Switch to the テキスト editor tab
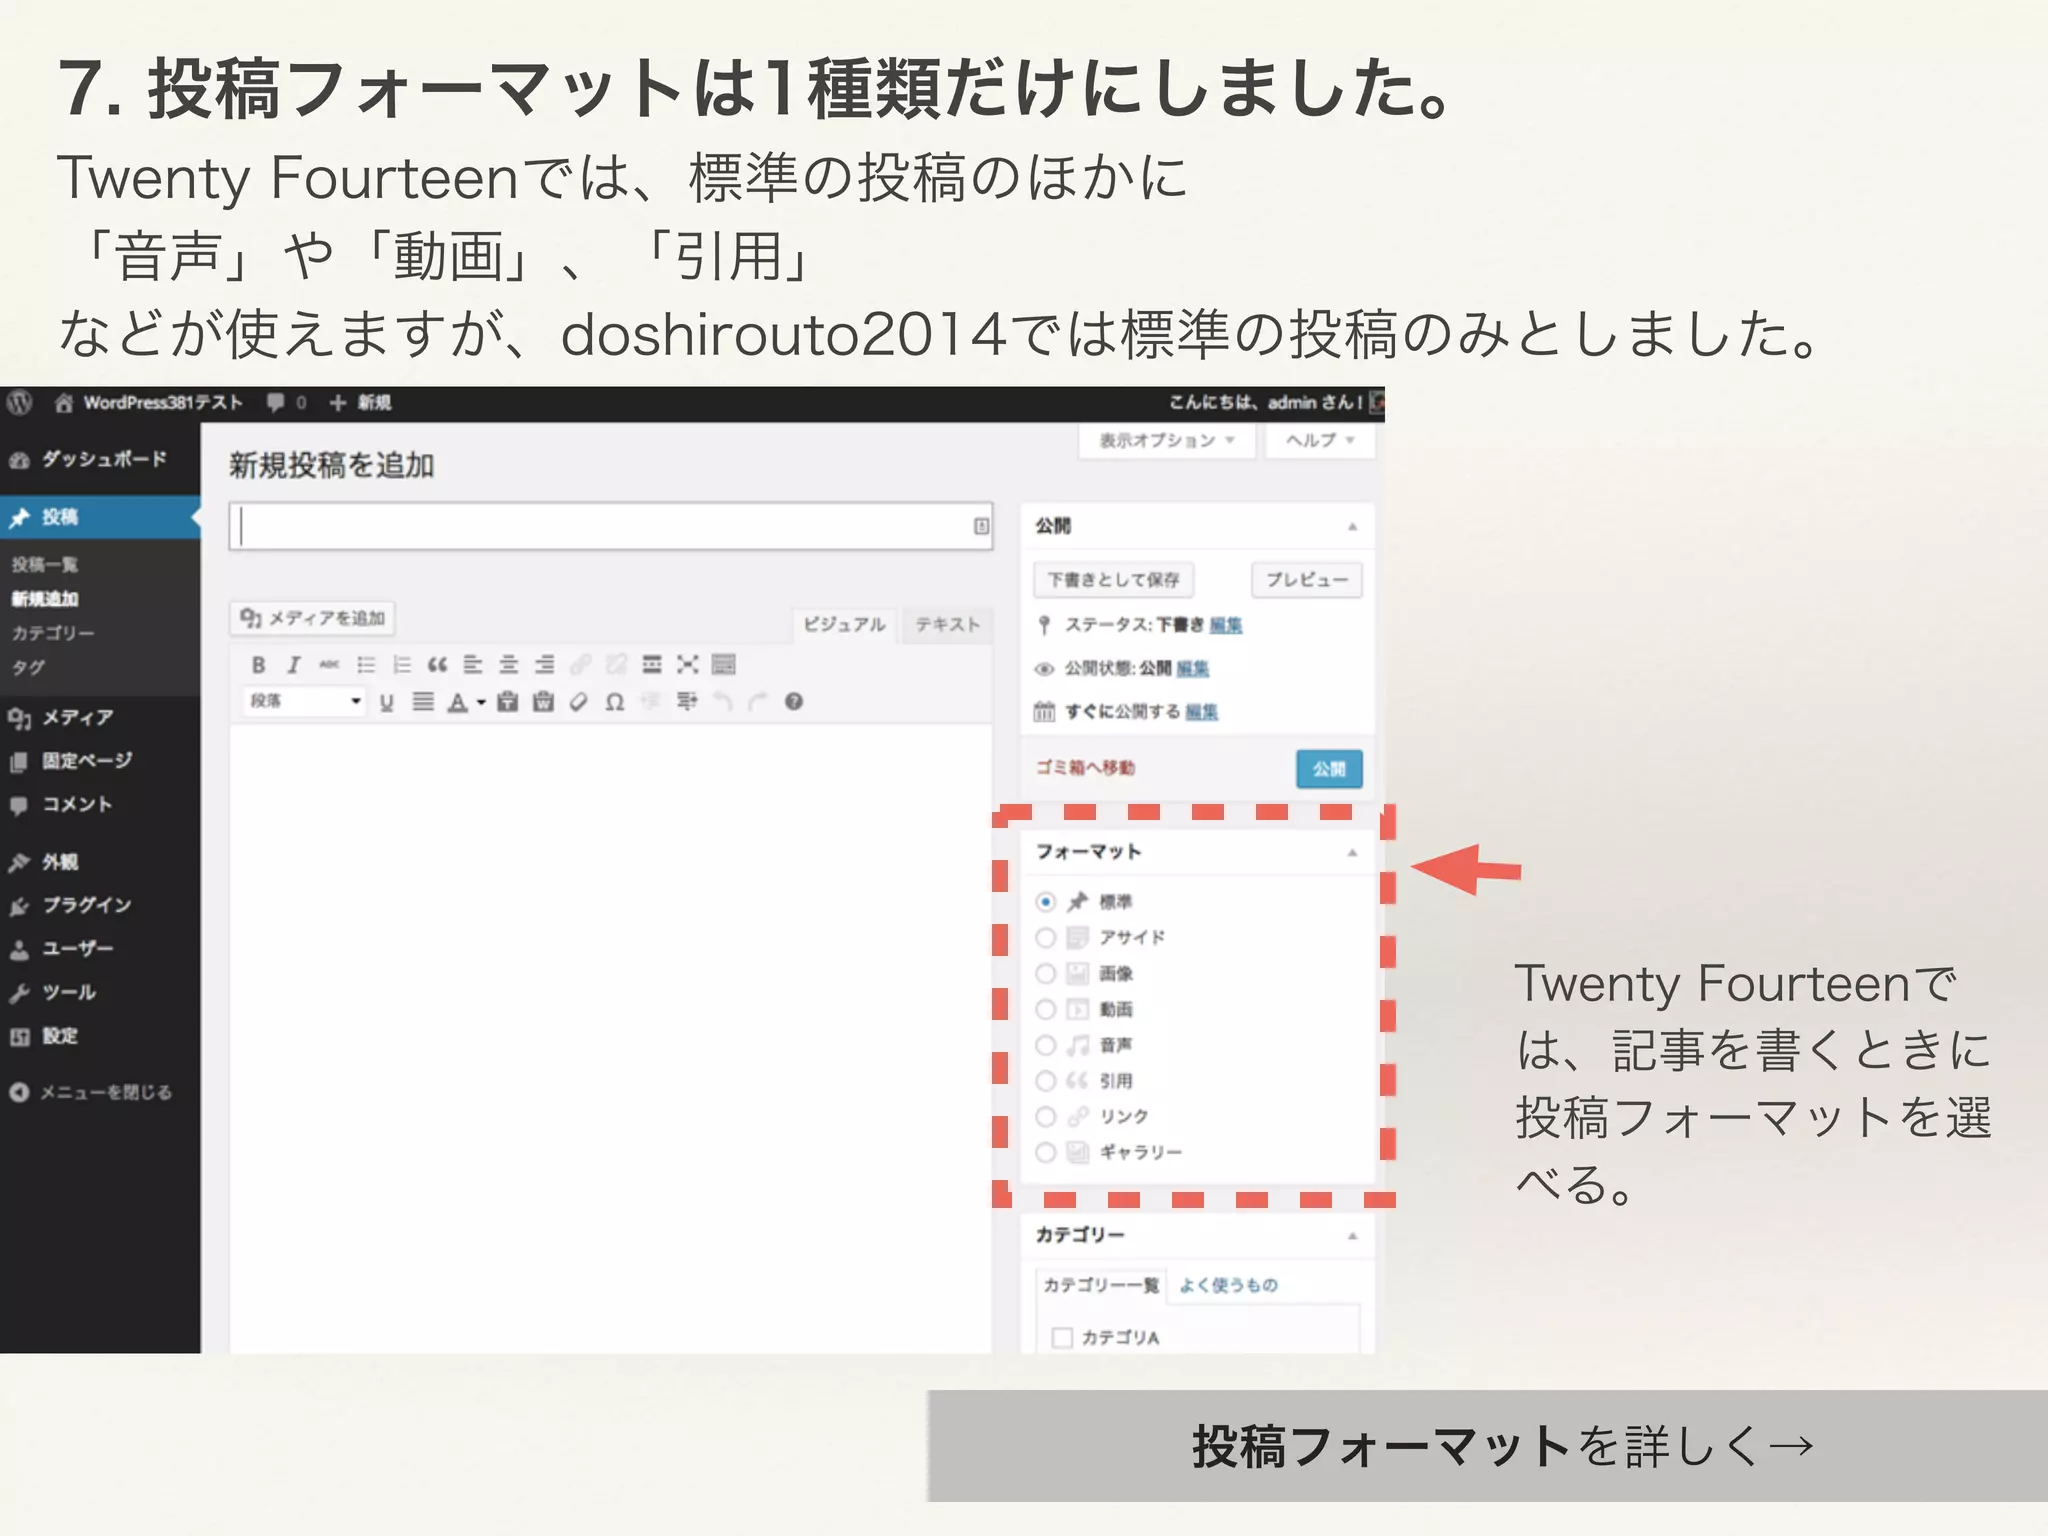This screenshot has width=2048, height=1536. (x=947, y=625)
